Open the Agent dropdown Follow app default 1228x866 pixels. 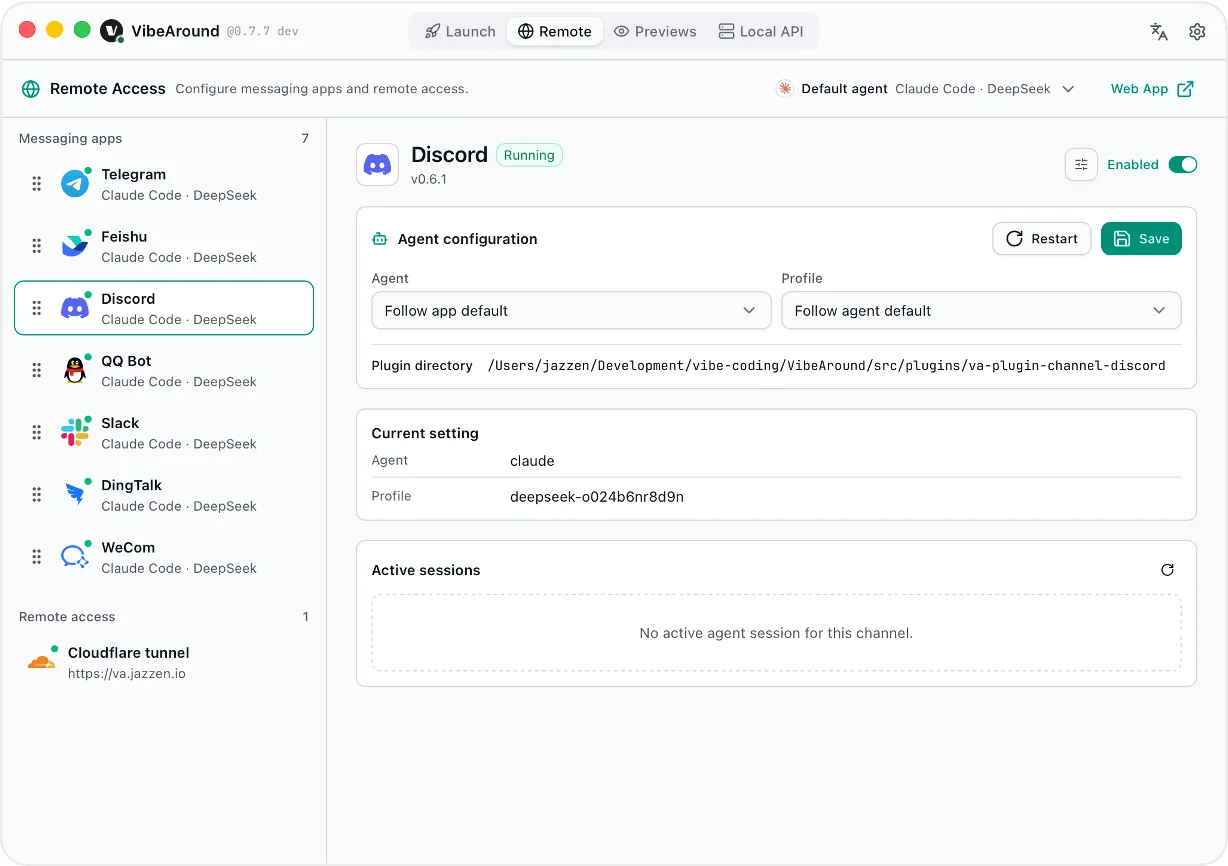click(x=571, y=311)
